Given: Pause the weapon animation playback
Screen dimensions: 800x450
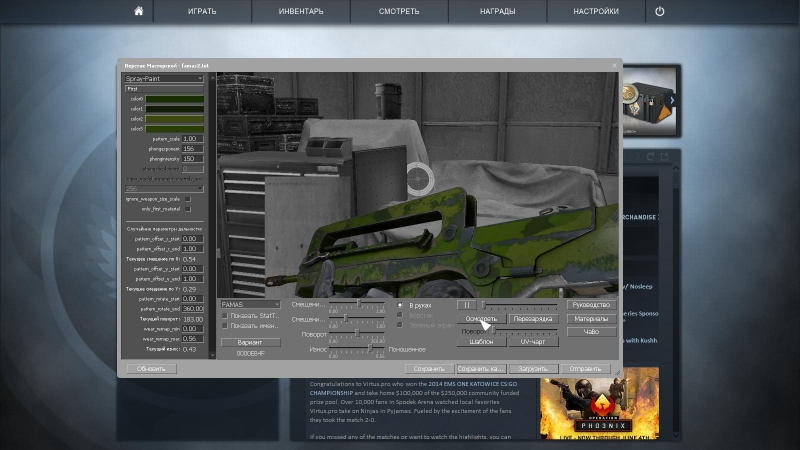Looking at the screenshot, I should [x=466, y=305].
